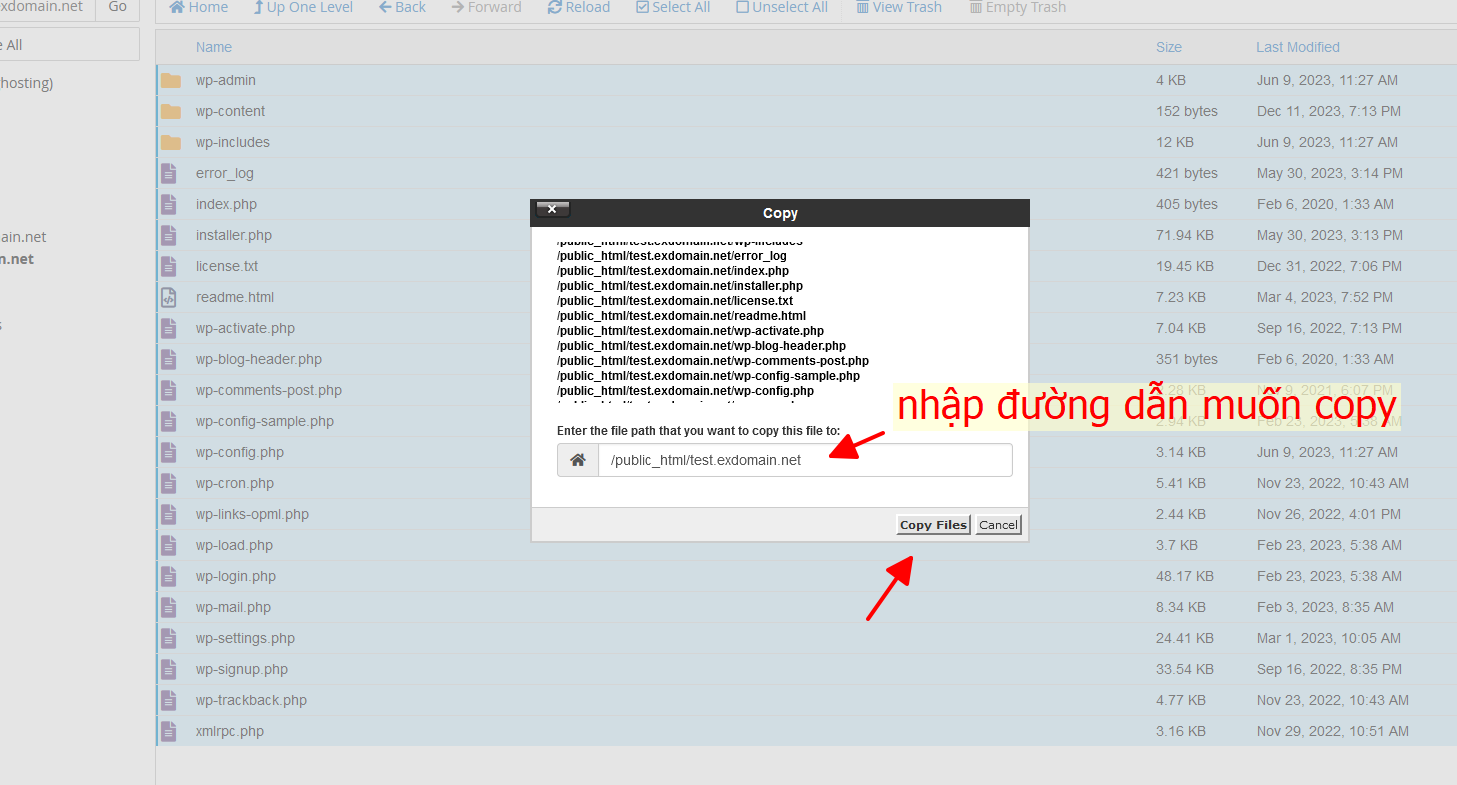Open View Trash
The height and width of the screenshot is (785, 1457).
899,7
